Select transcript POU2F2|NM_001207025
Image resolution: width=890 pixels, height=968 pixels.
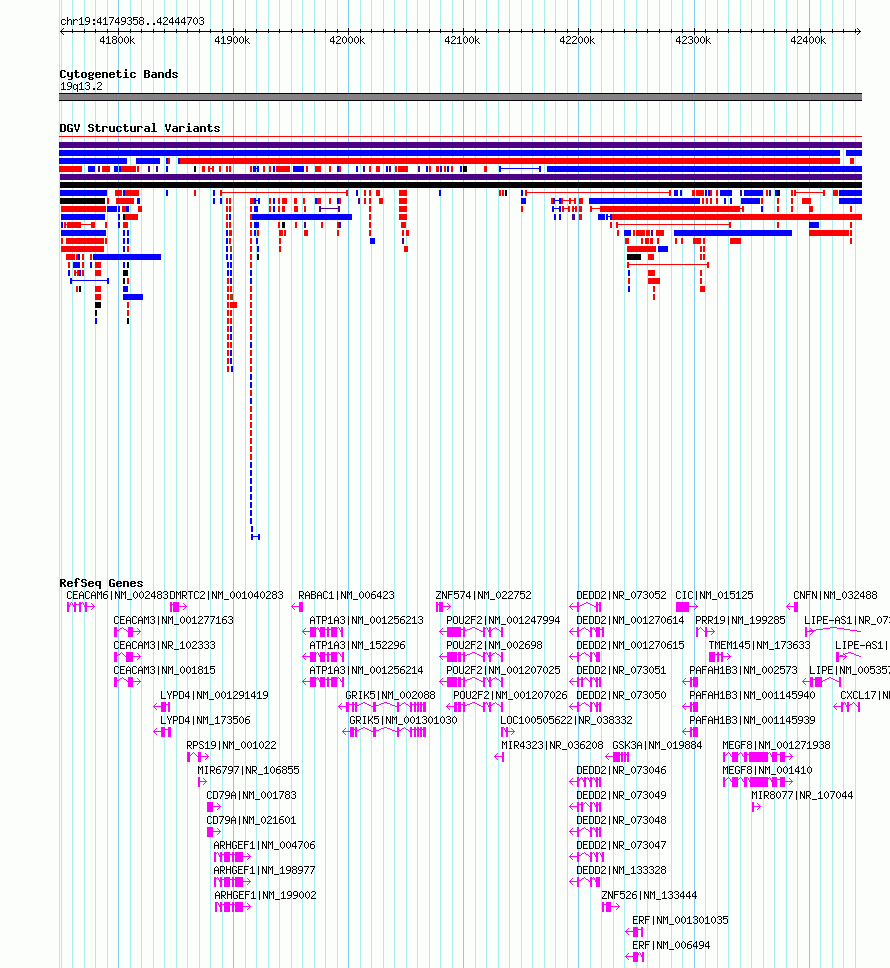tap(504, 670)
